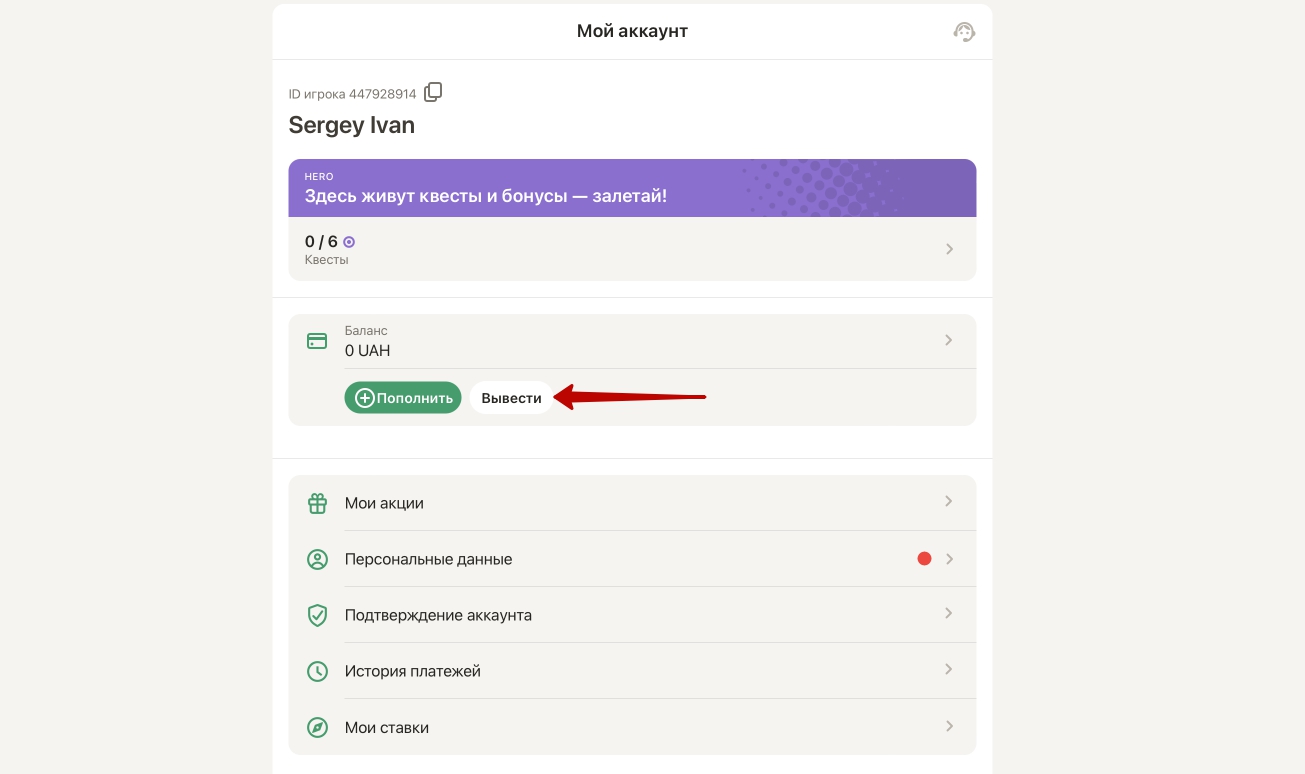Click the purple quest counter icon

click(x=349, y=242)
